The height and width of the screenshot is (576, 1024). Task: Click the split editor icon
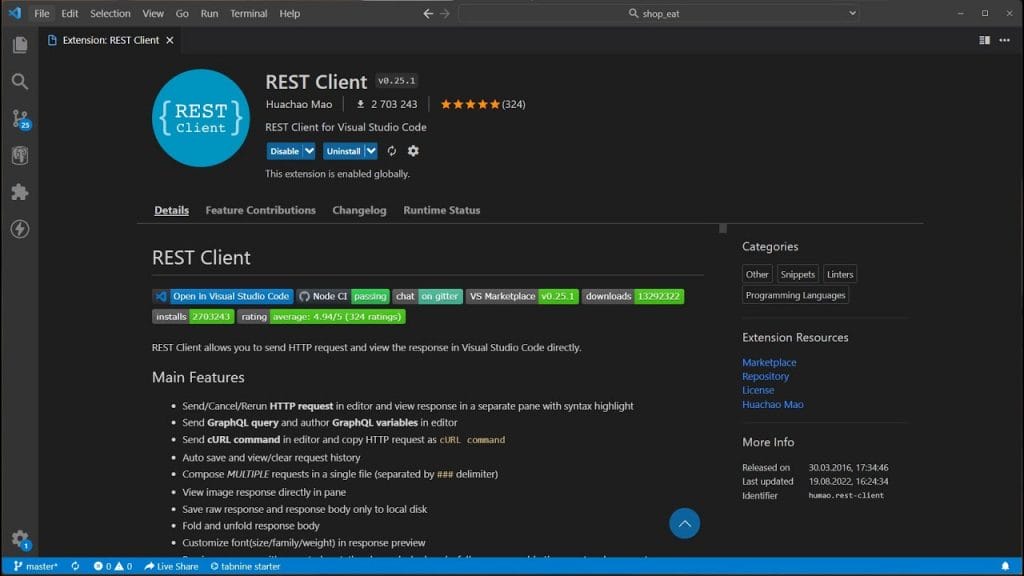click(984, 40)
